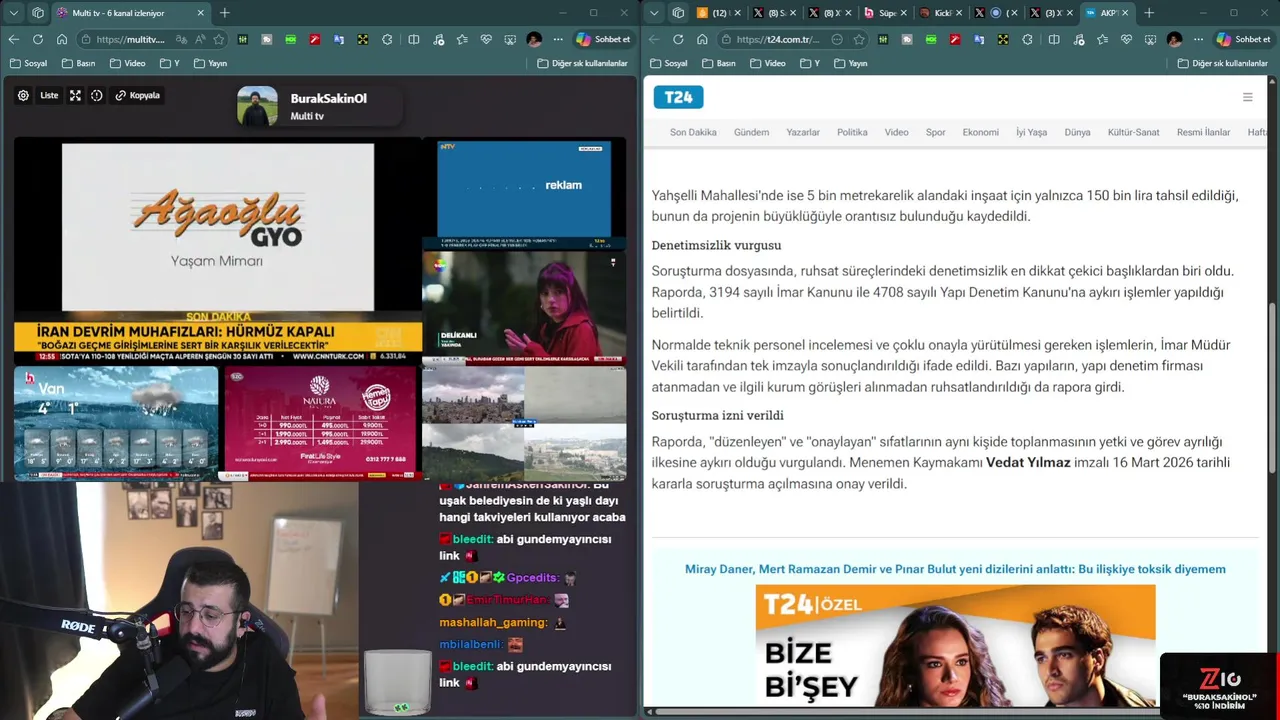Screen dimensions: 1280x720
Task: Open Extensions puzzle icon in right browser
Action: click(1027, 39)
